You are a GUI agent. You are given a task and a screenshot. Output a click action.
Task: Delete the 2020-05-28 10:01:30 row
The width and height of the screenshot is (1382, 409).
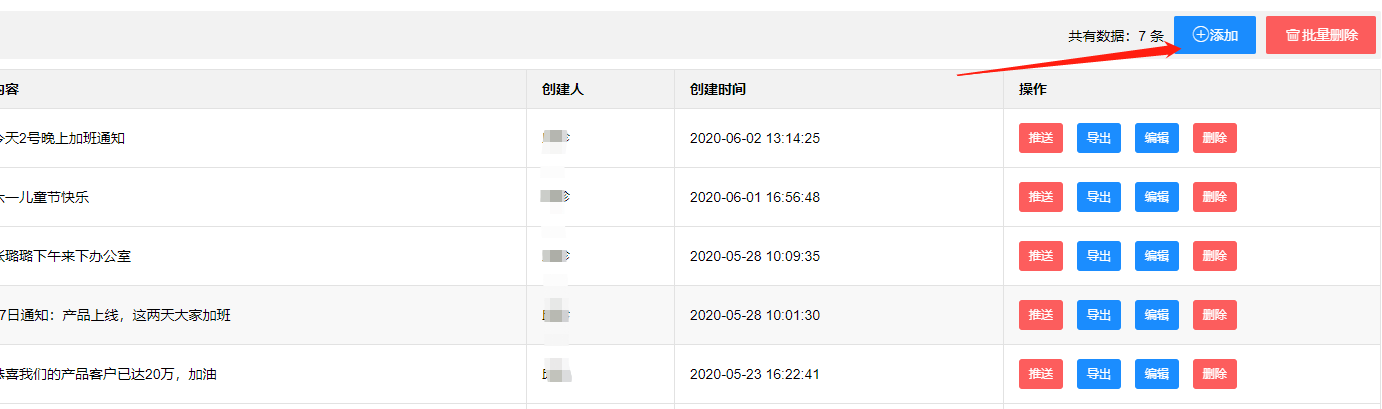pos(1214,315)
